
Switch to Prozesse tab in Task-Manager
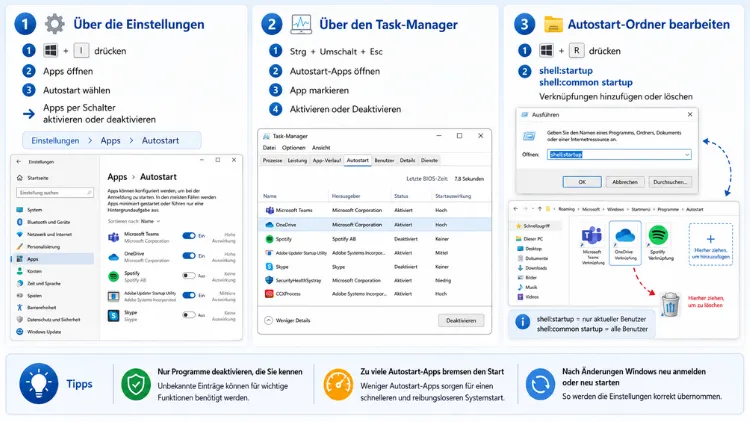273,161
